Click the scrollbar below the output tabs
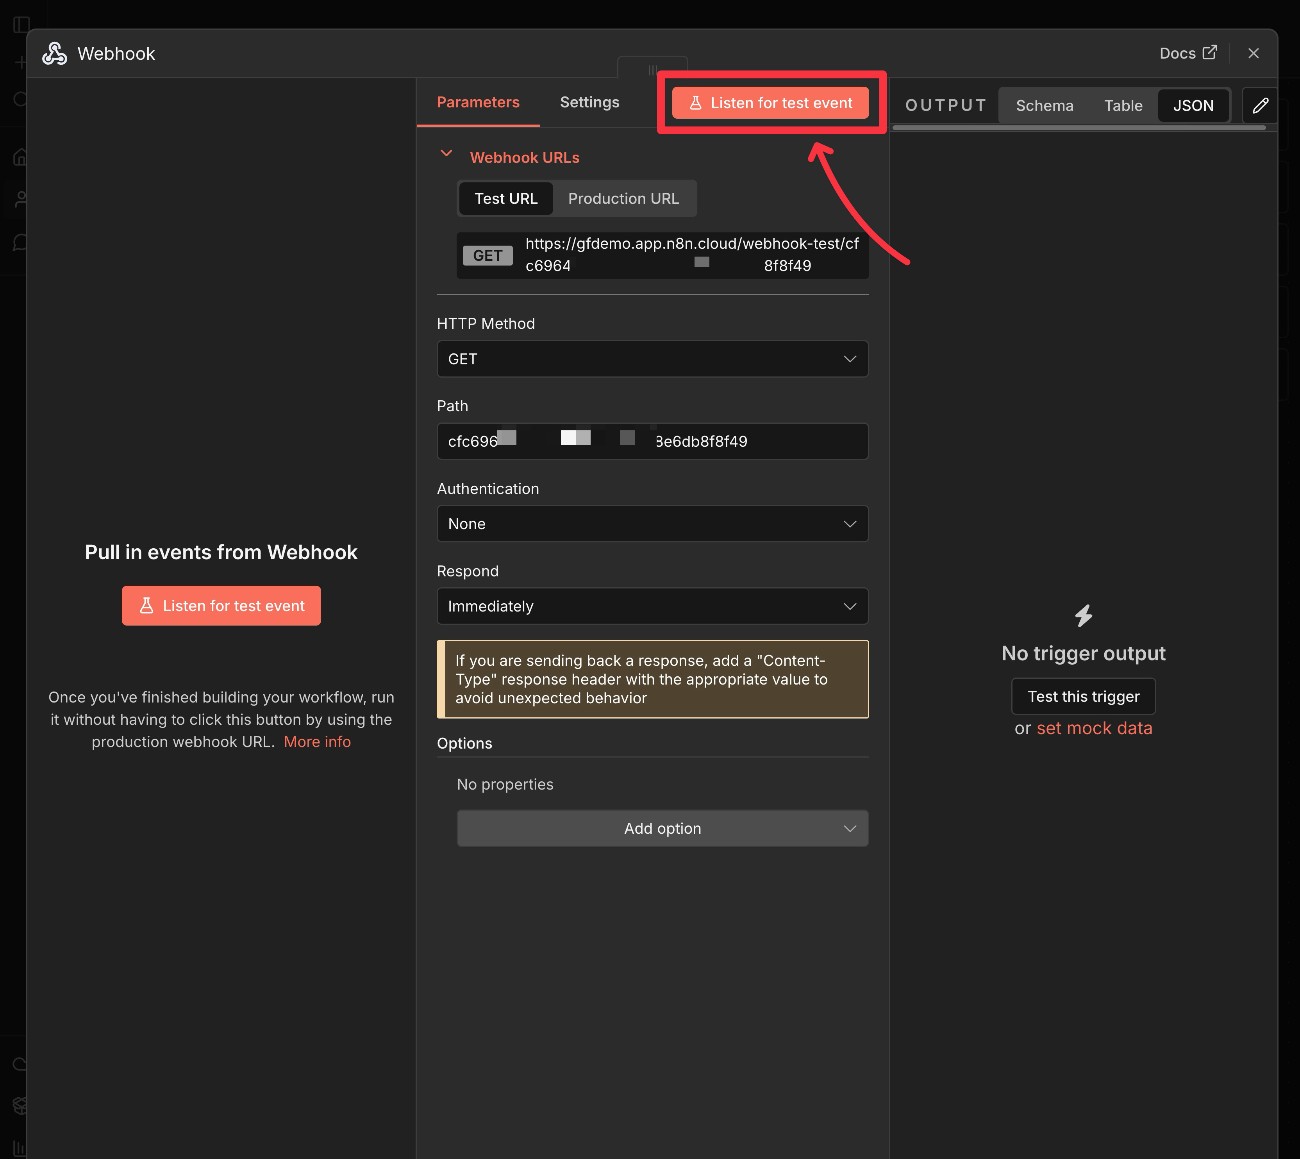1300x1159 pixels. [x=1079, y=128]
